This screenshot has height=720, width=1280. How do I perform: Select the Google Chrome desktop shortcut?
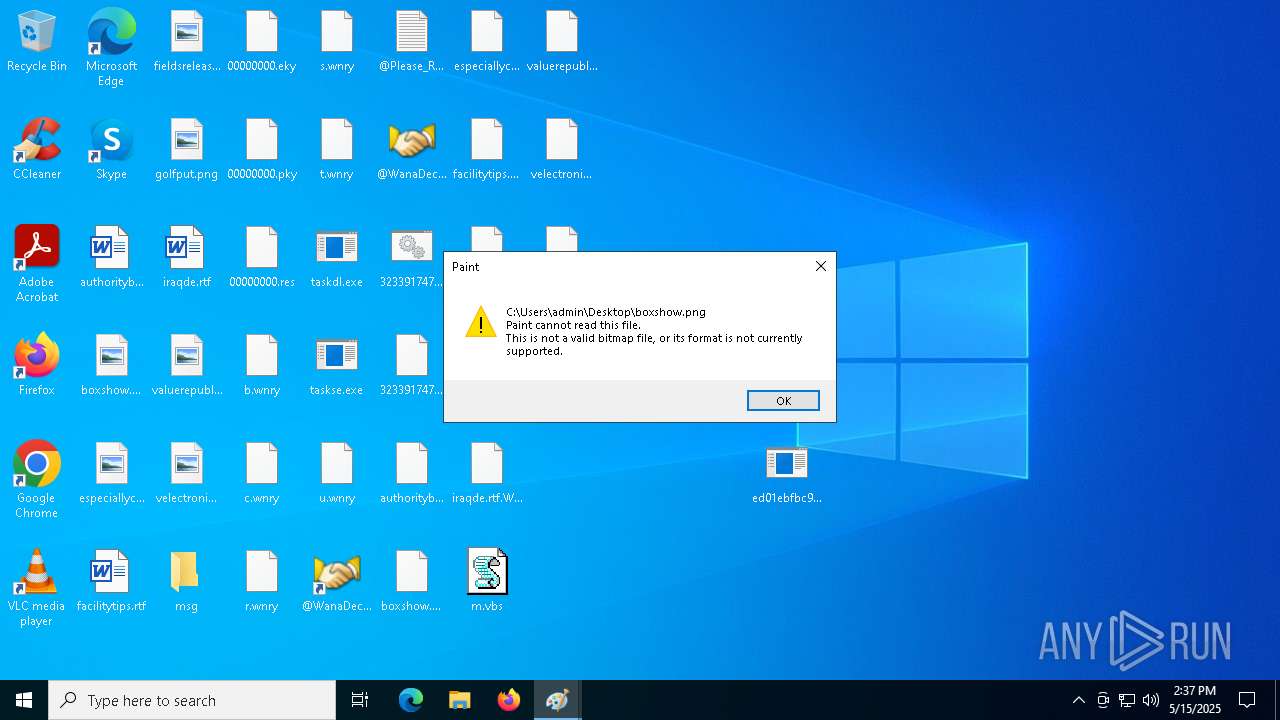click(x=37, y=480)
